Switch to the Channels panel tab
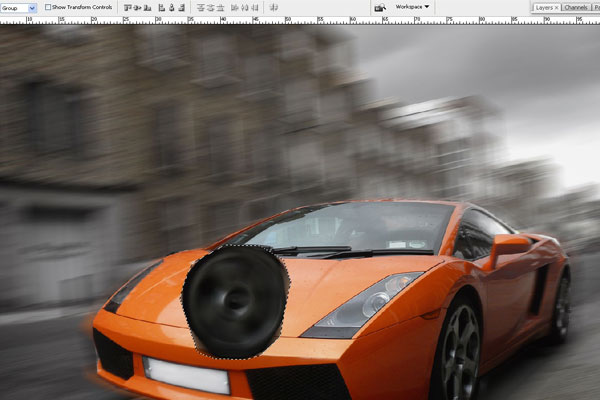This screenshot has width=600, height=400. (x=576, y=8)
